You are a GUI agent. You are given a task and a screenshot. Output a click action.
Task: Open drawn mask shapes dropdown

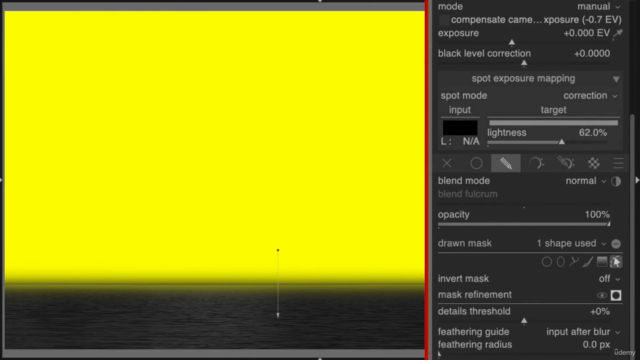tap(571, 244)
